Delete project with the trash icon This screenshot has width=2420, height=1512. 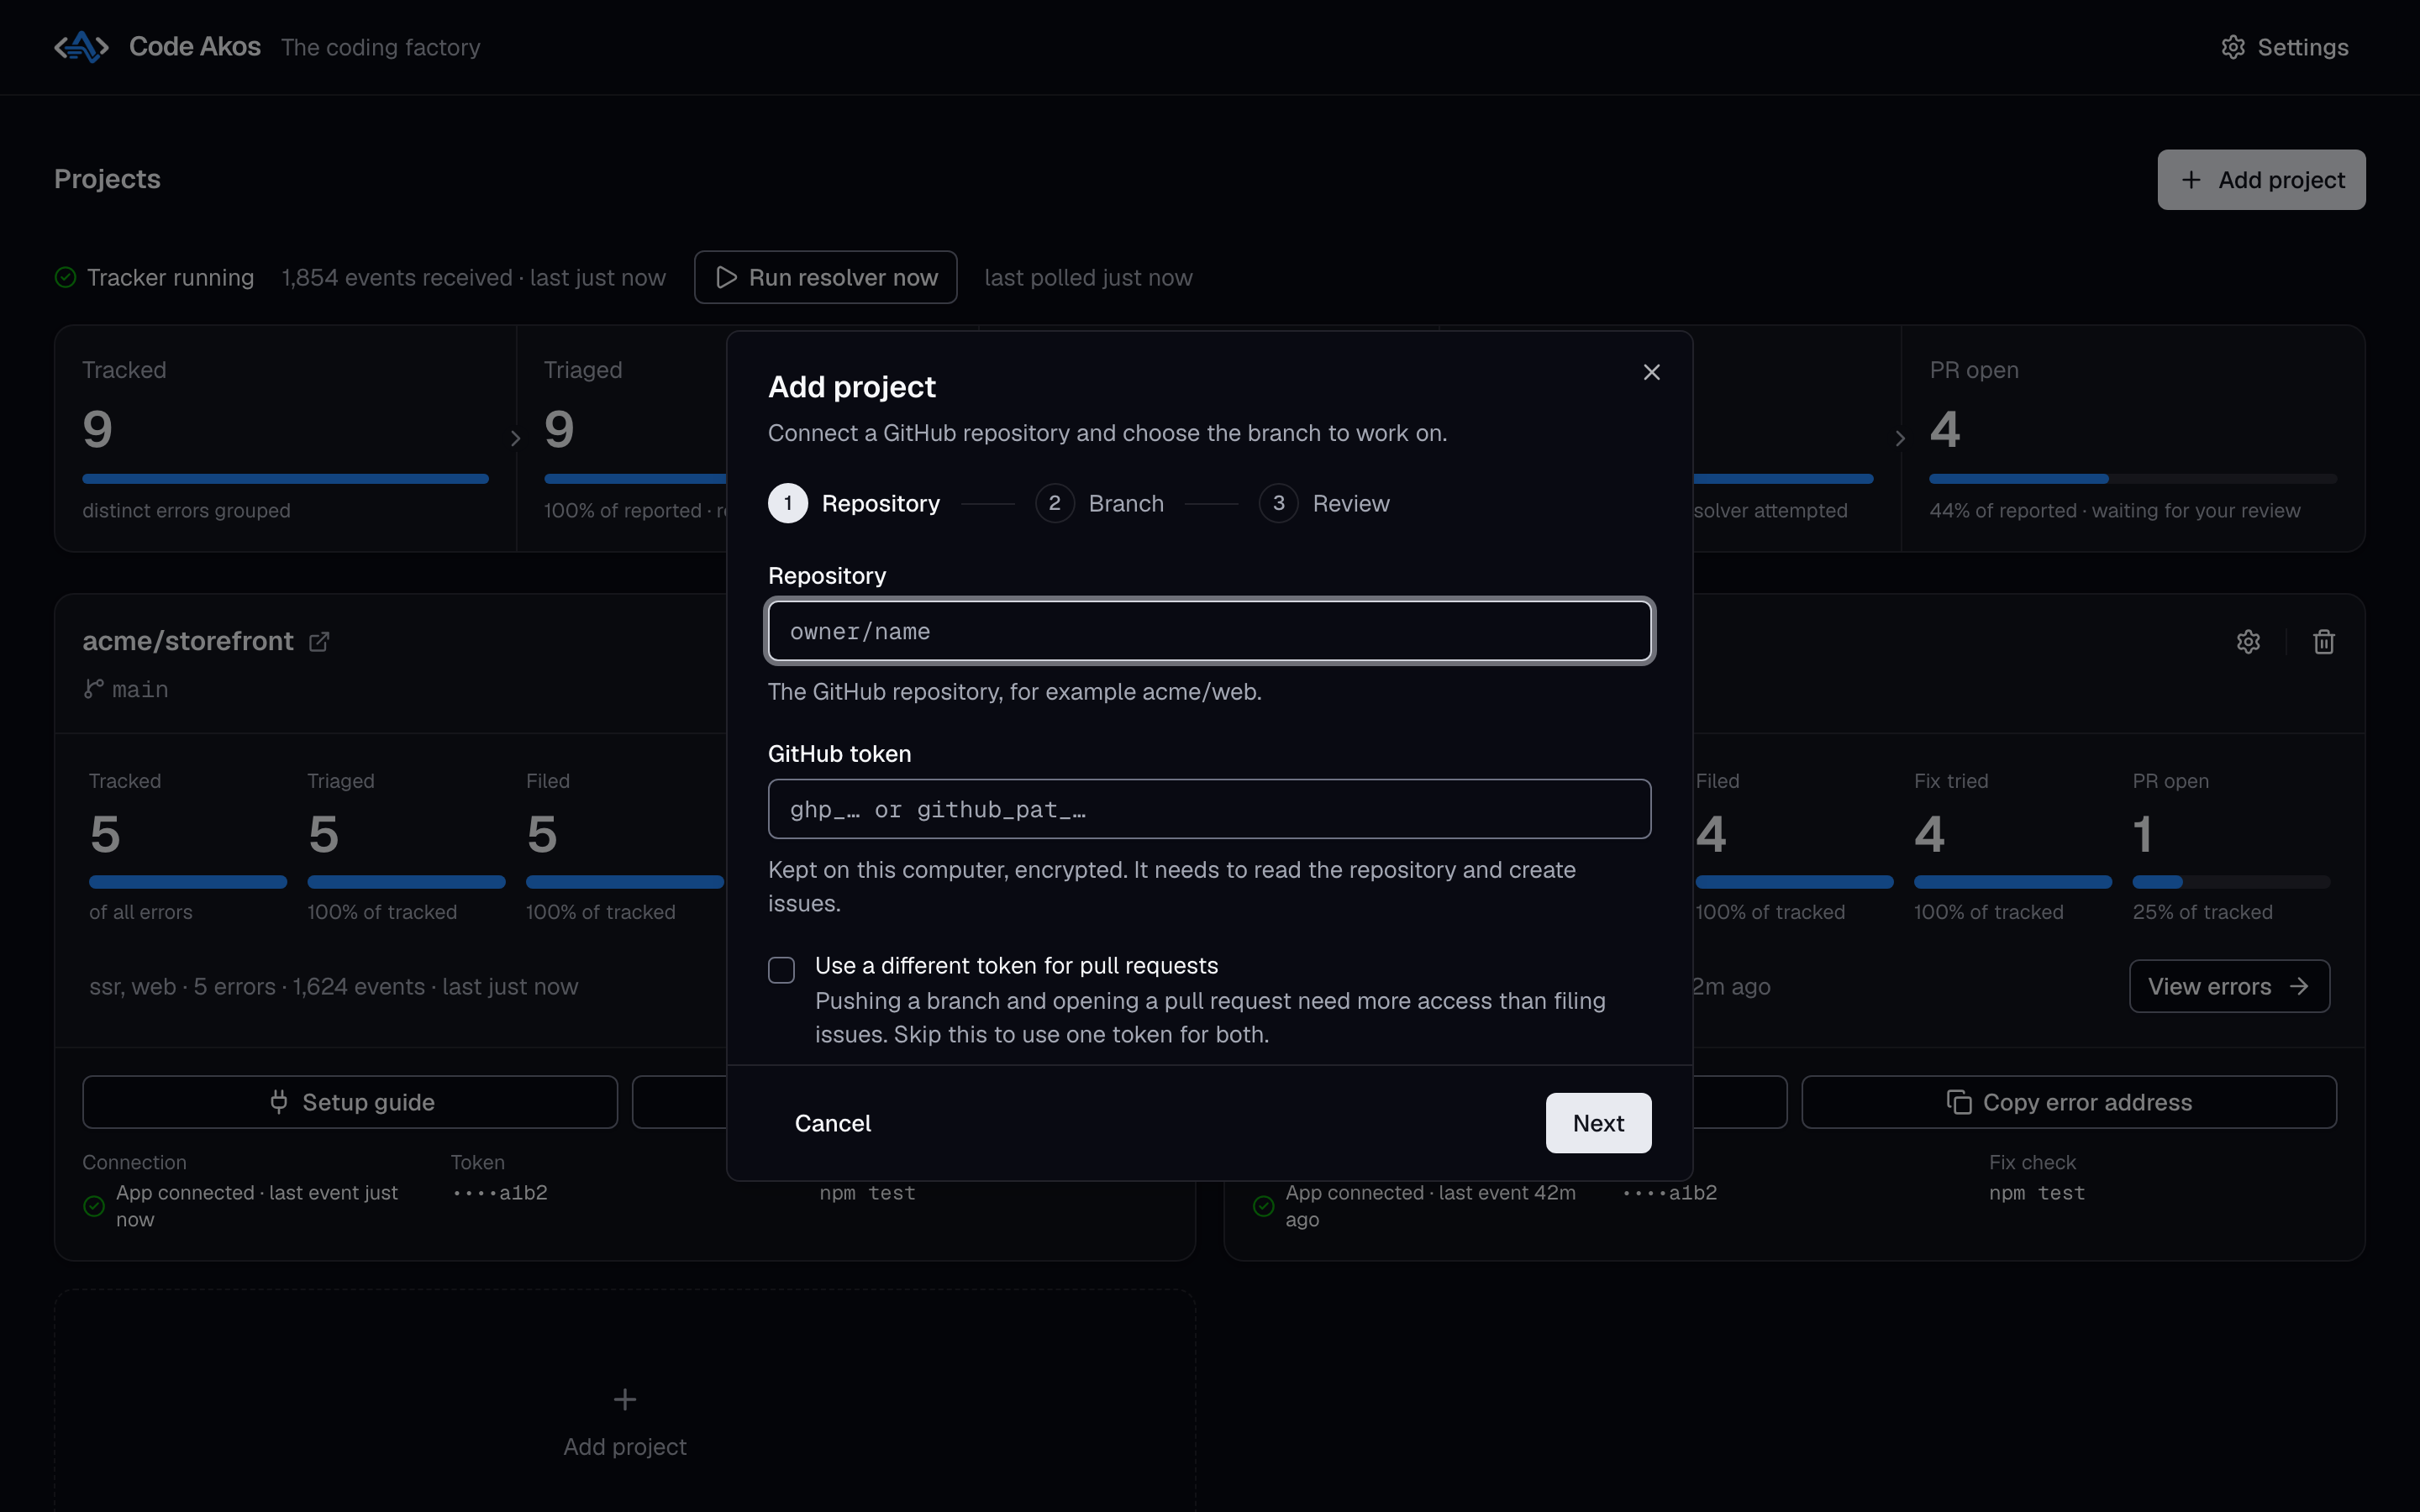tap(2324, 642)
